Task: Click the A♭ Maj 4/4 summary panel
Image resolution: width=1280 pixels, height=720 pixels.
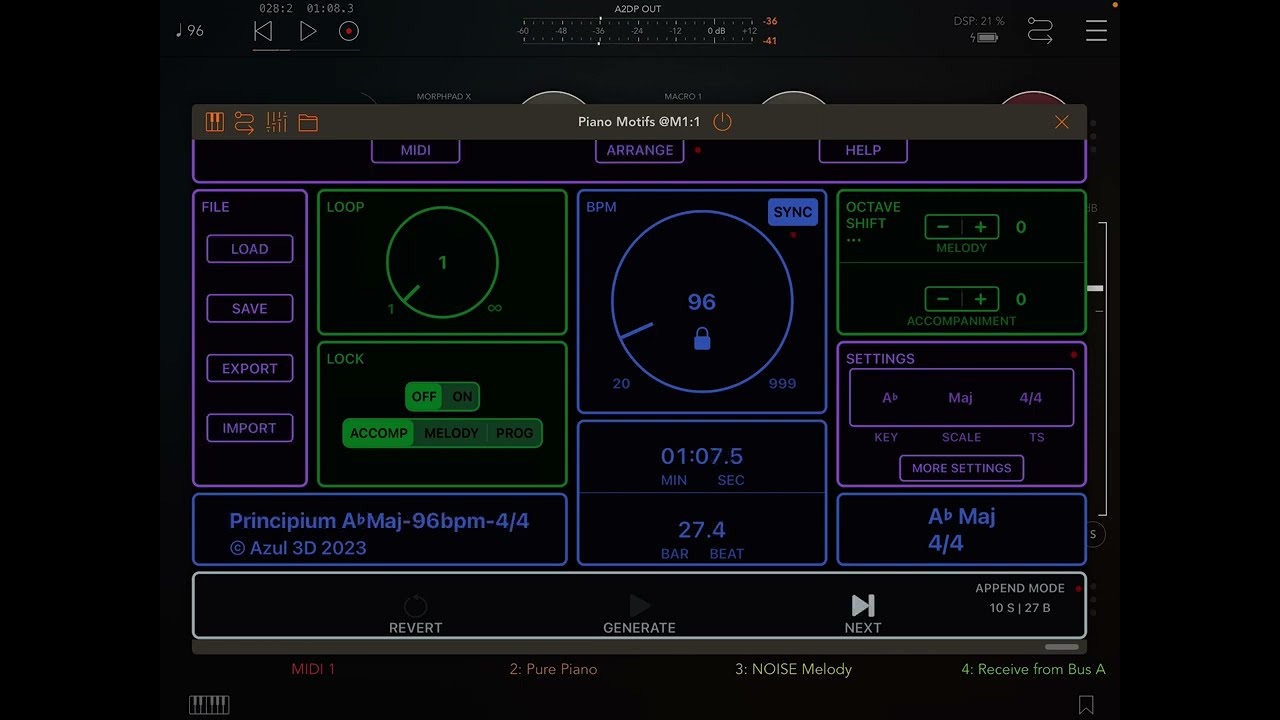Action: (961, 530)
